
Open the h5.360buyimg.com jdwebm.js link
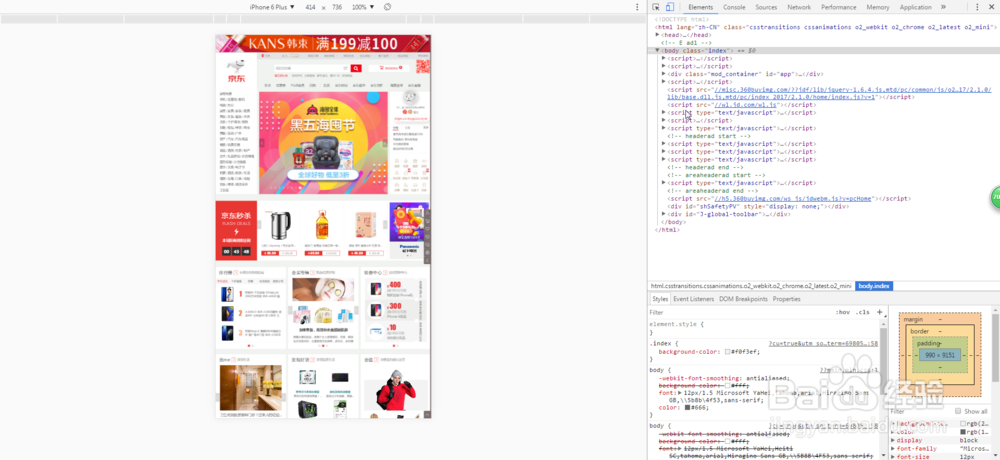click(793, 198)
